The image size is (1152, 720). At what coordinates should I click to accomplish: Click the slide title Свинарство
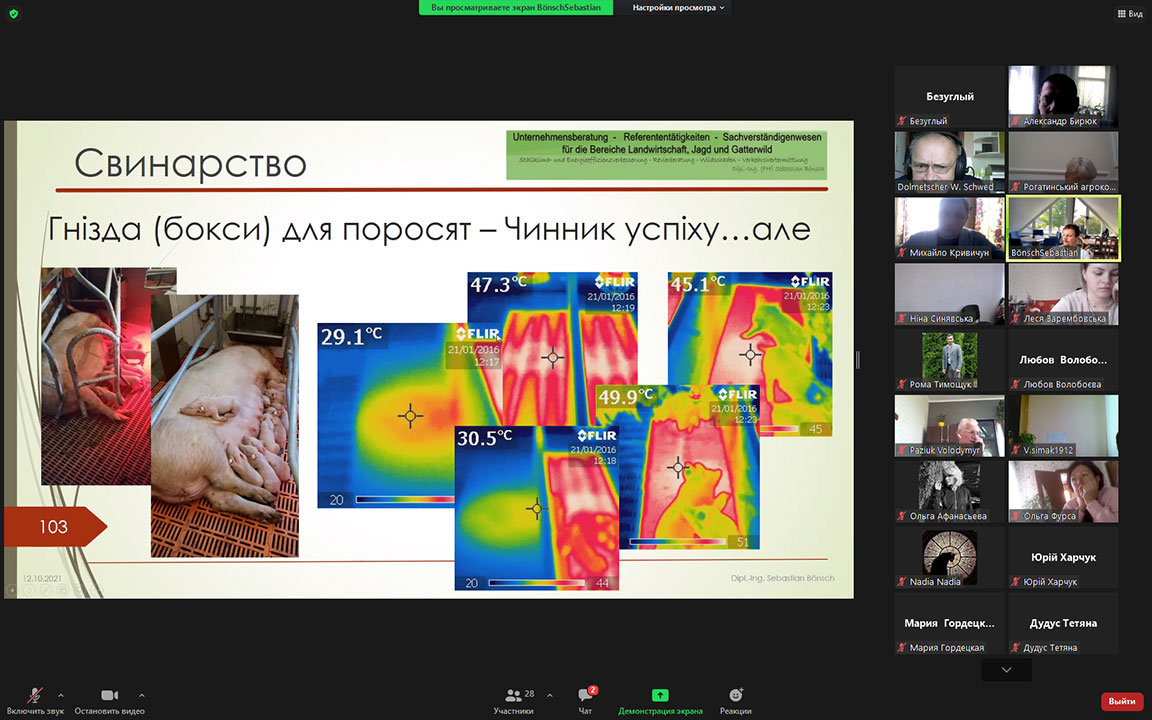tap(190, 163)
